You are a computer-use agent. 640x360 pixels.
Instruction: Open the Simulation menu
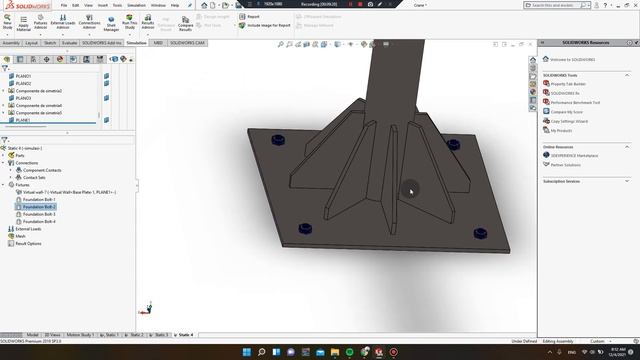(136, 5)
